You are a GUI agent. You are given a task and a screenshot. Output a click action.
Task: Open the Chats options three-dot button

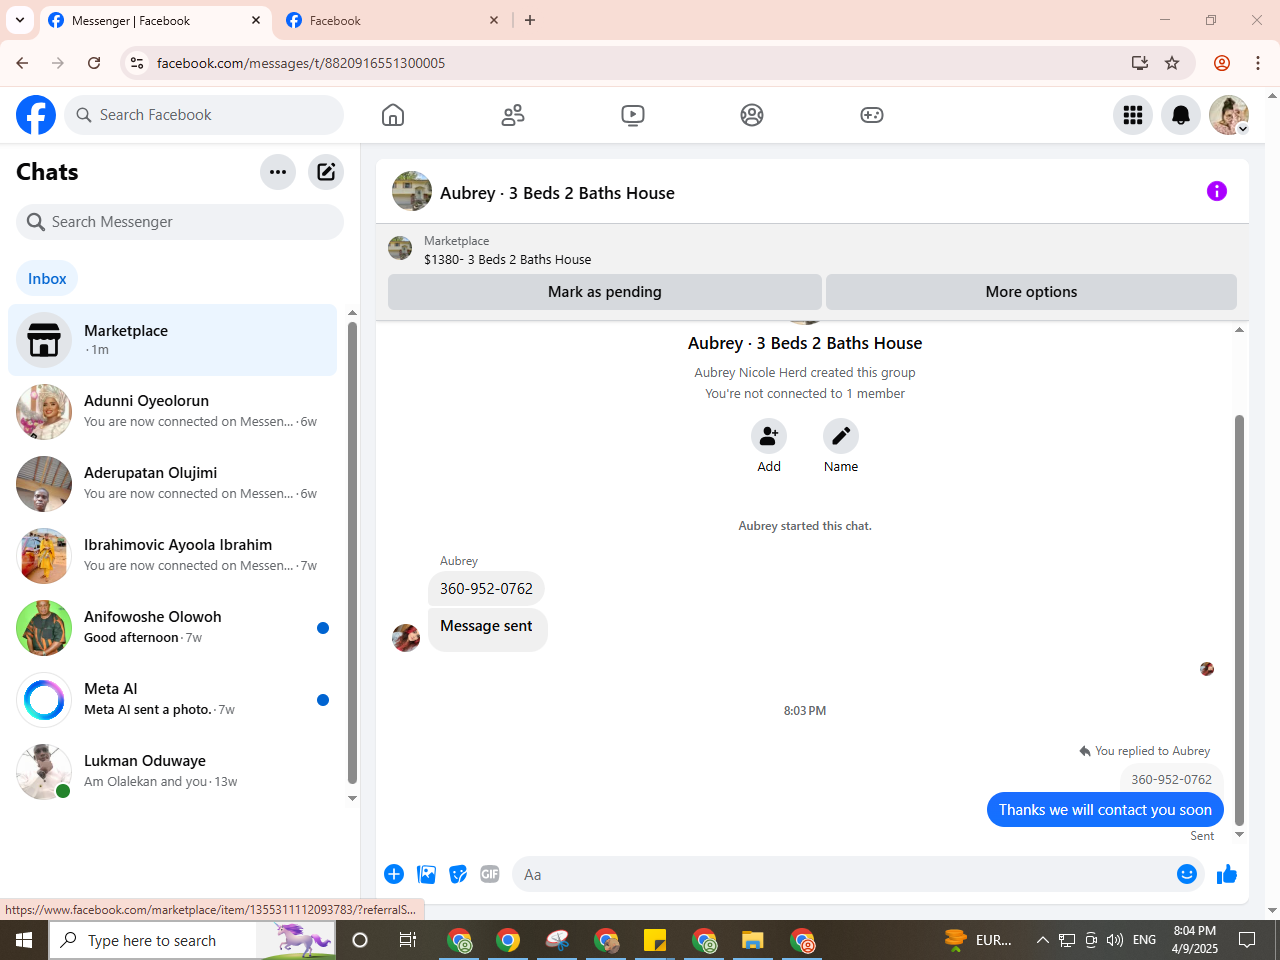click(278, 172)
